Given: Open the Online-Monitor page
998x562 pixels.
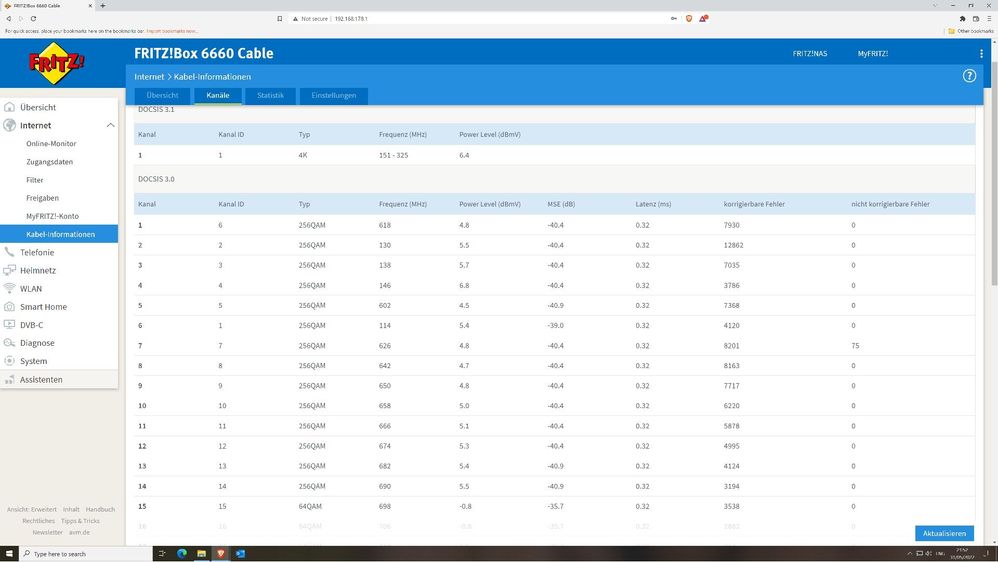Looking at the screenshot, I should 51,144.
